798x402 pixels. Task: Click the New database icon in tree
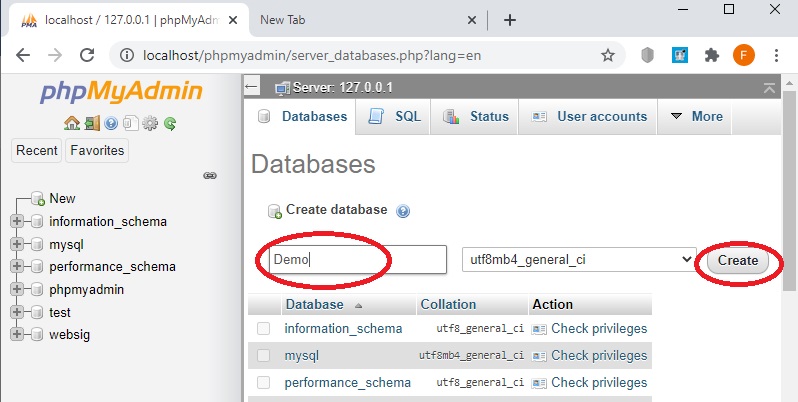pos(38,198)
